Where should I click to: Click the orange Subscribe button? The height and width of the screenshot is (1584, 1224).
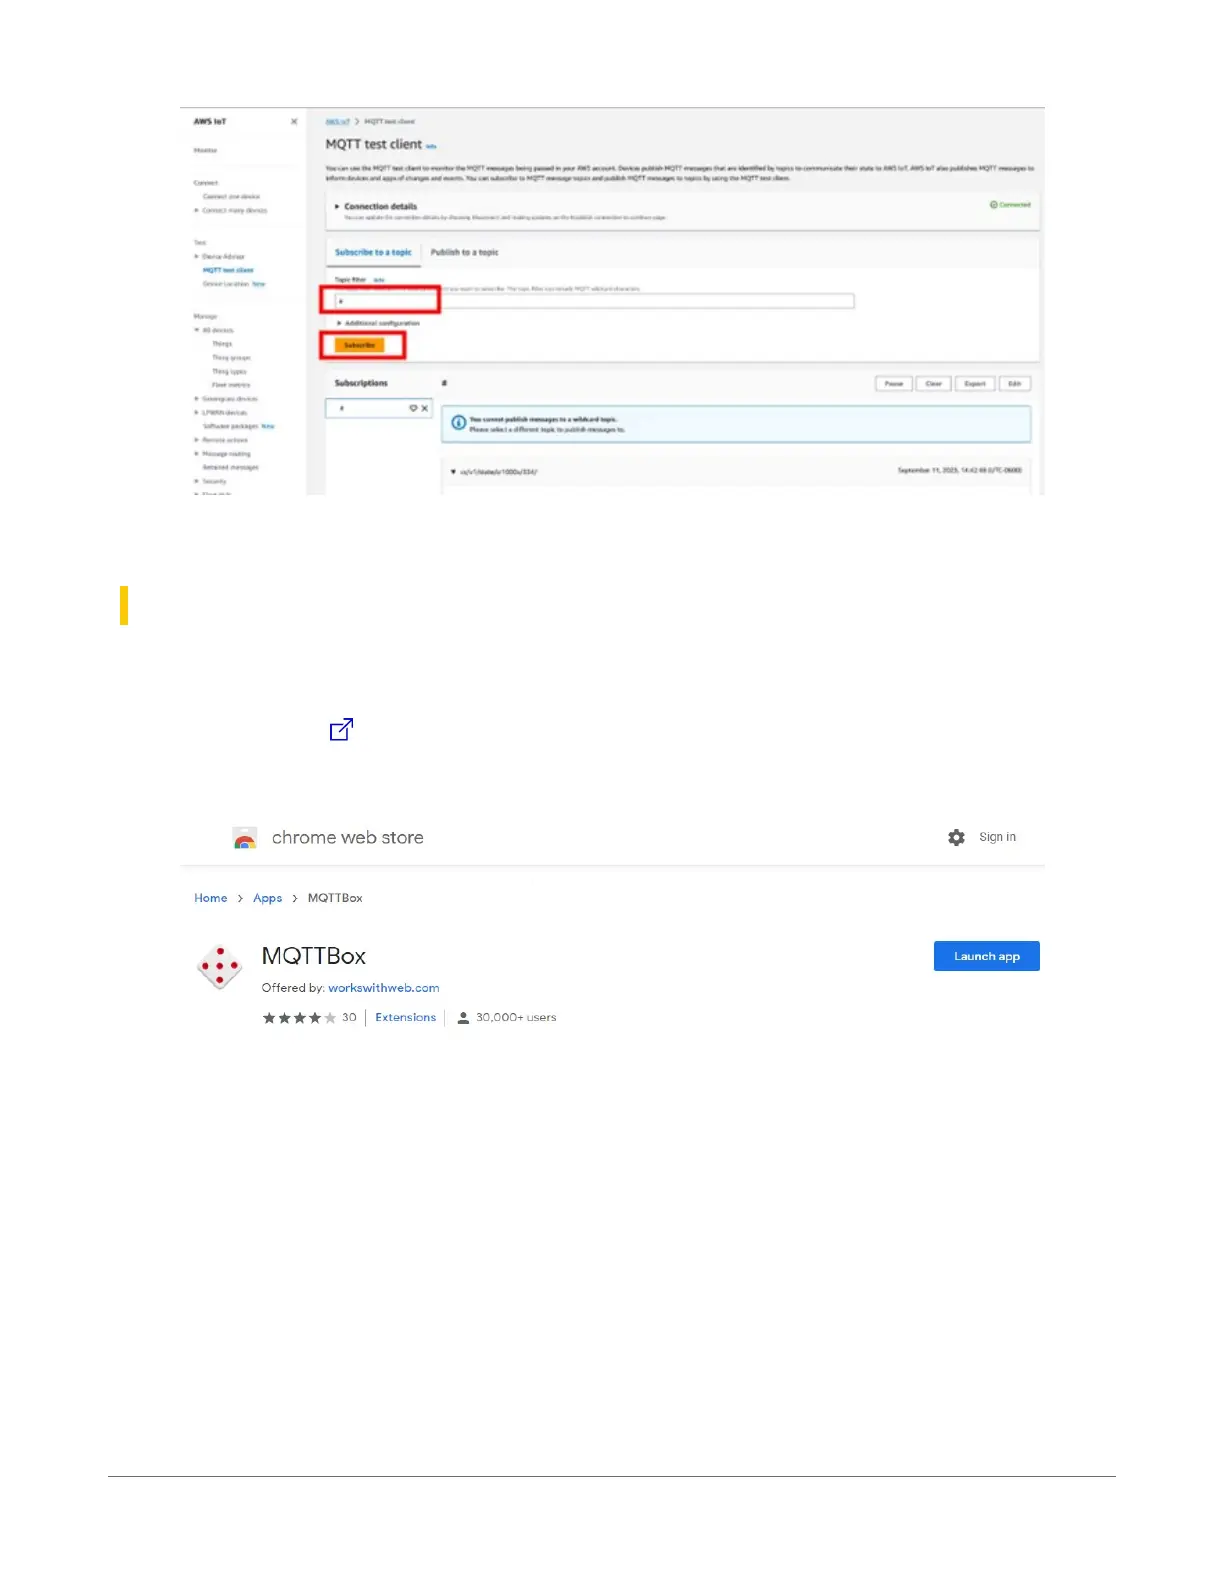[x=359, y=345]
